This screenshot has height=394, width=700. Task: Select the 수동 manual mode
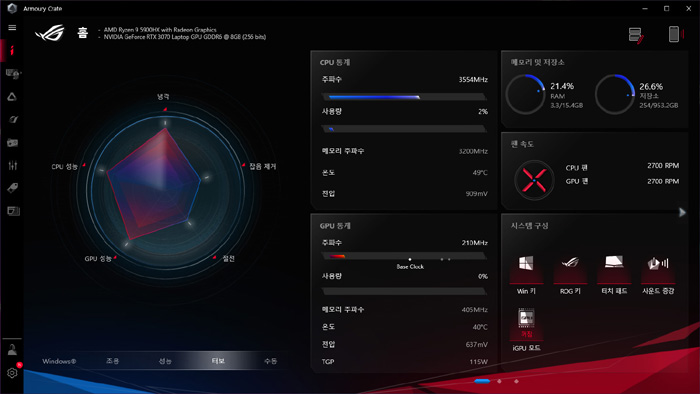(271, 361)
